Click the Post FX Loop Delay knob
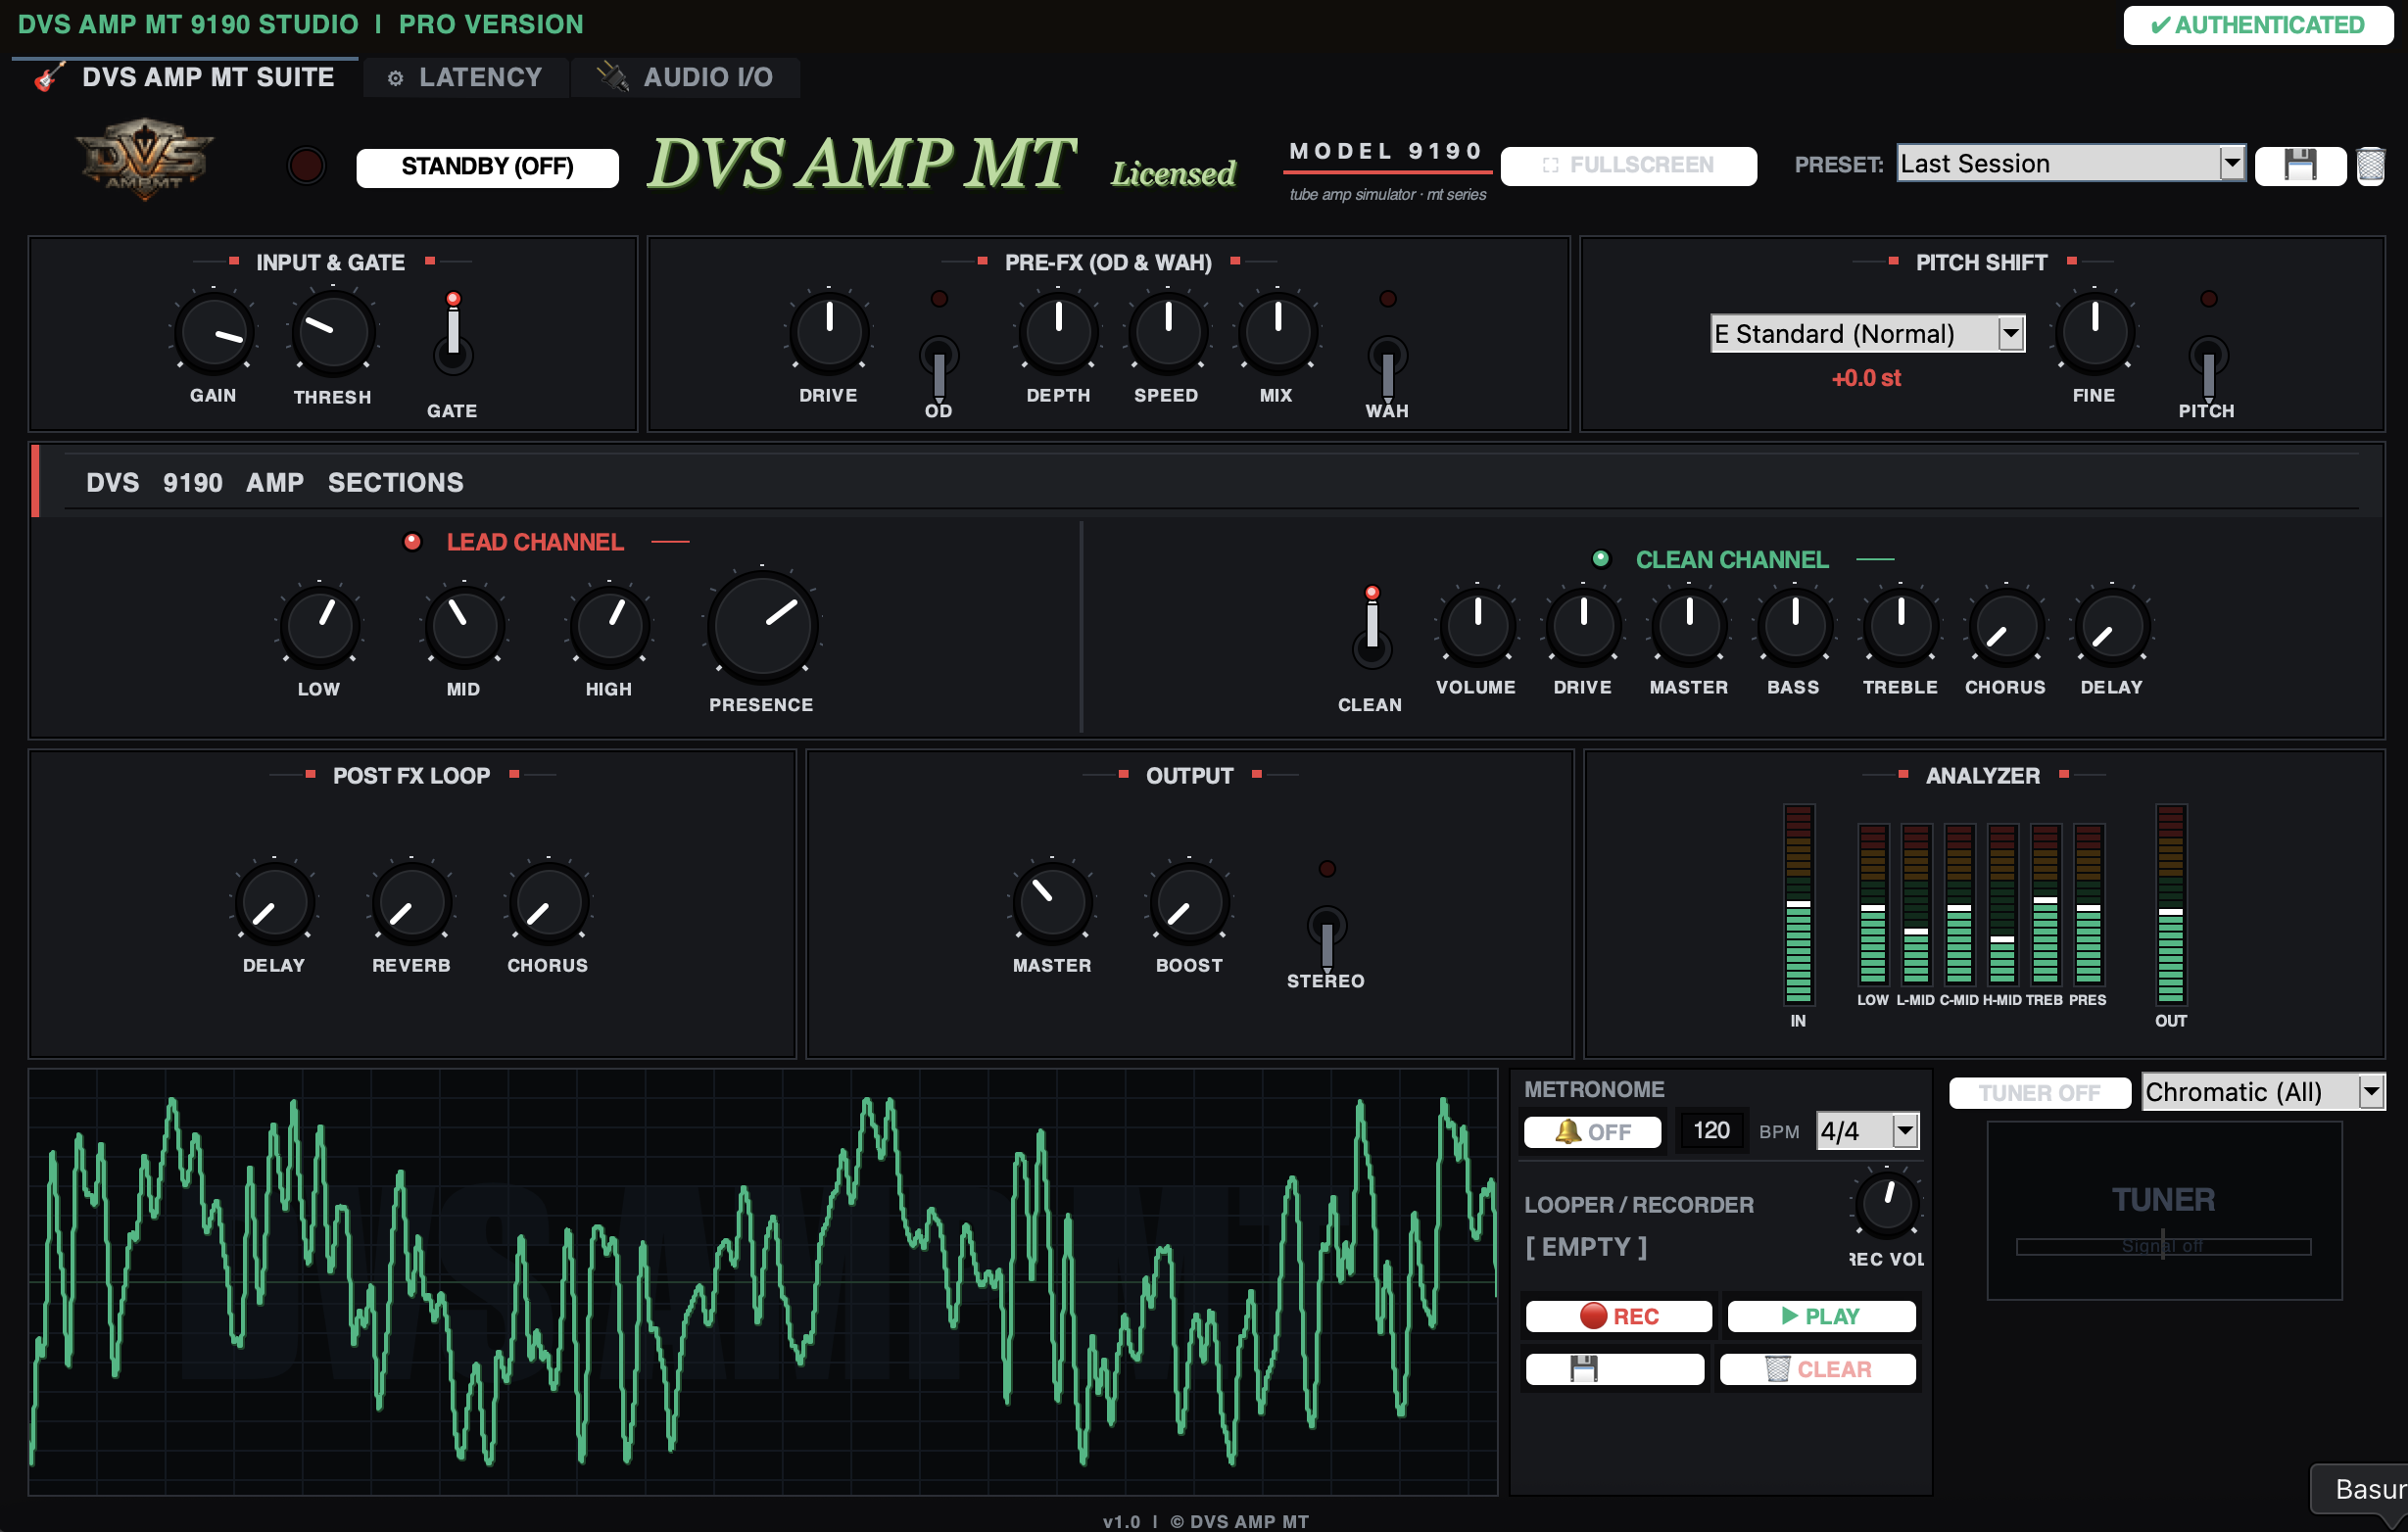 274,903
